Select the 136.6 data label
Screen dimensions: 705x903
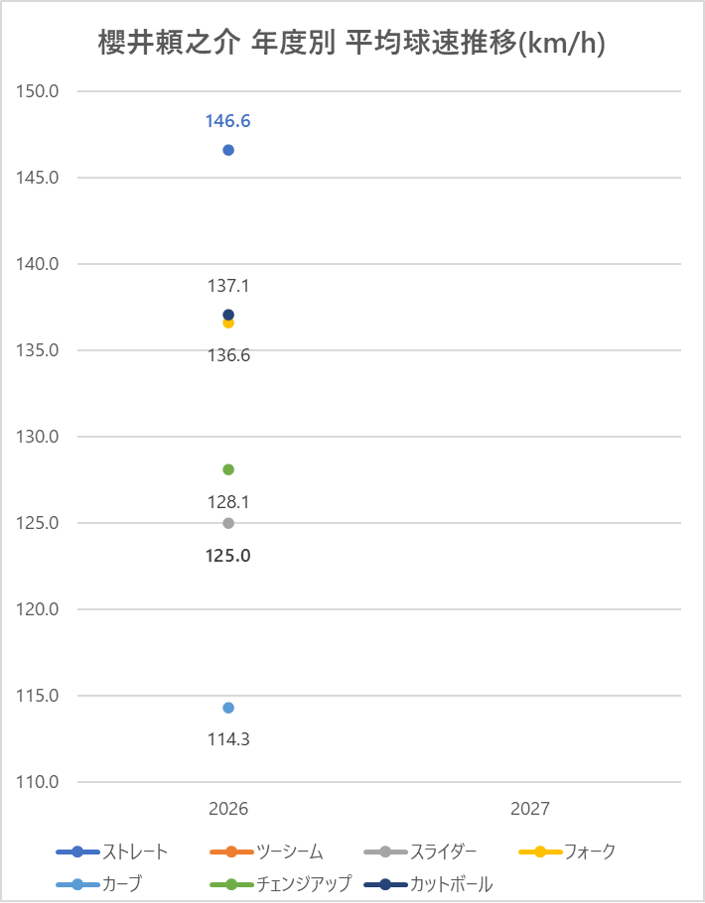pyautogui.click(x=228, y=355)
